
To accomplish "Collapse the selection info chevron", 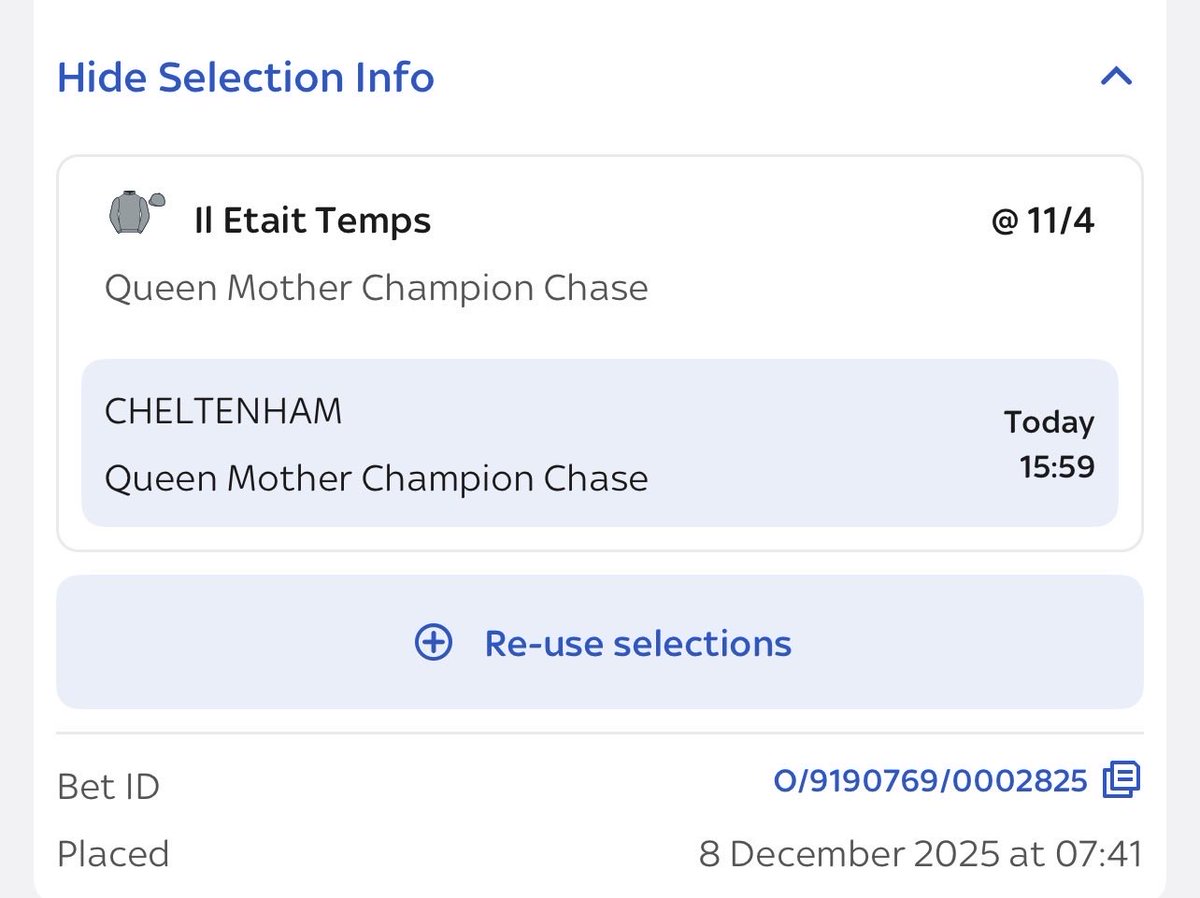I will 1115,77.
